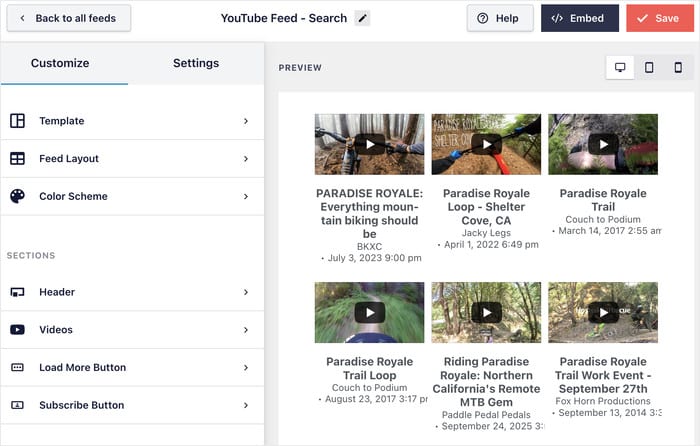Image resolution: width=700 pixels, height=446 pixels.
Task: Expand the Color Scheme chevron
Action: pos(245,196)
